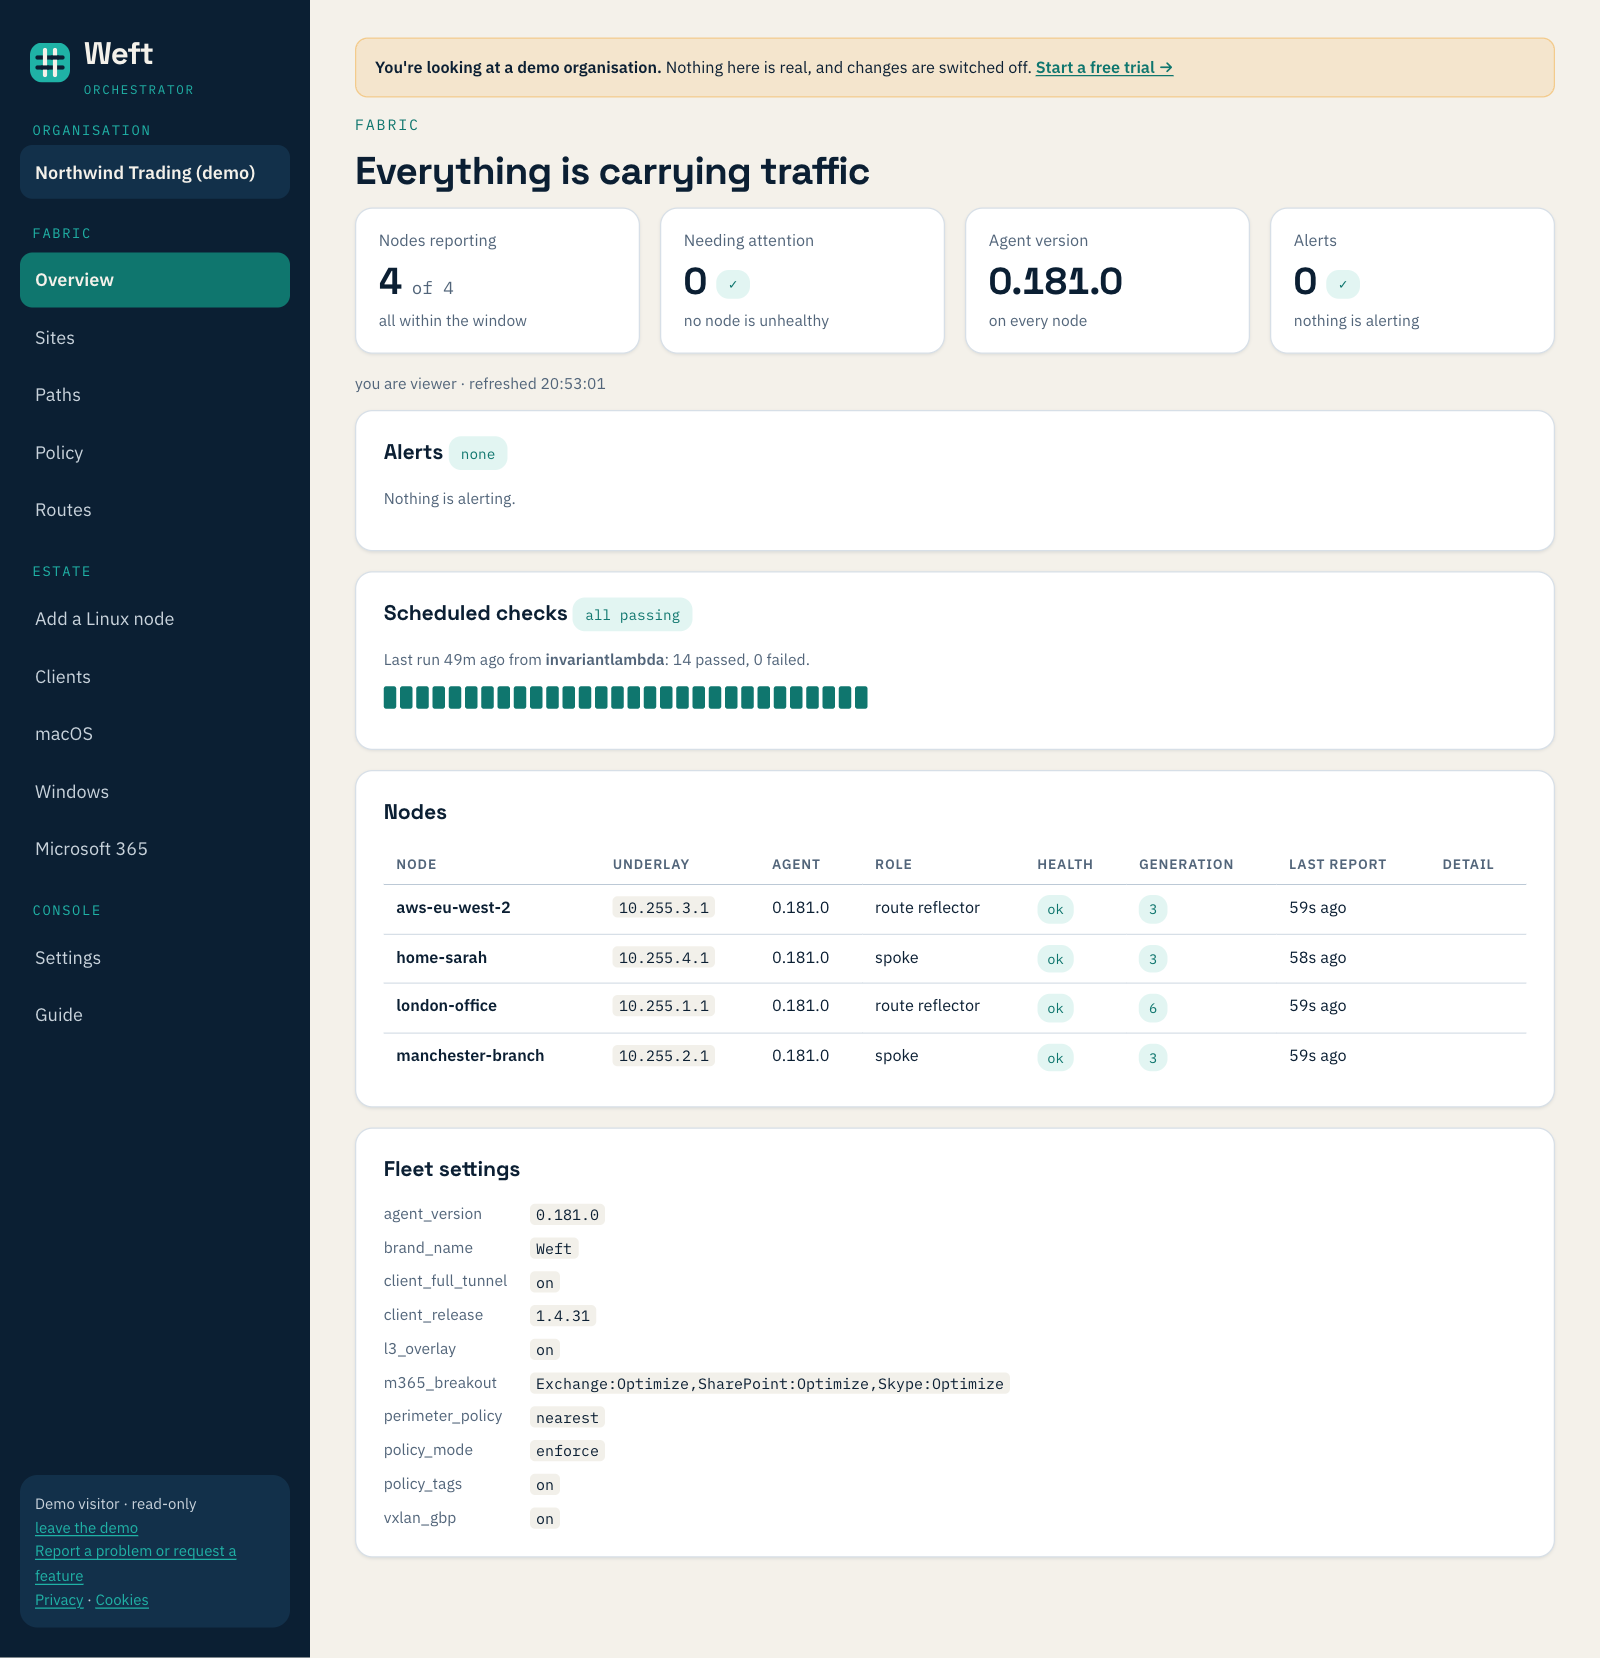Open console Settings

pyautogui.click(x=155, y=958)
